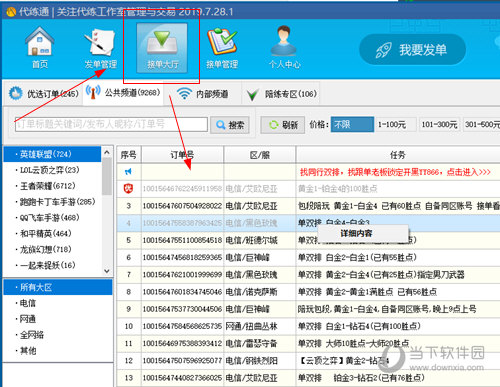Select 101-300元 price filter

click(439, 124)
